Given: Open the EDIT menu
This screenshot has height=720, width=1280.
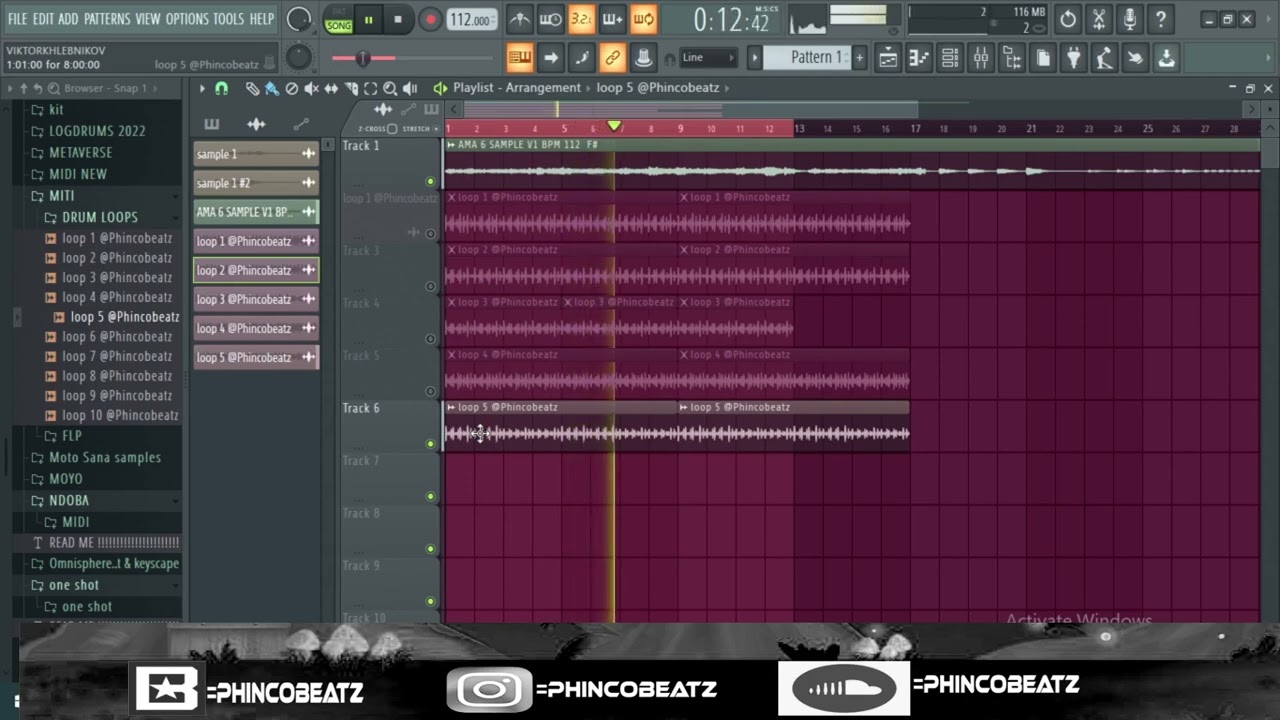Looking at the screenshot, I should tap(43, 19).
